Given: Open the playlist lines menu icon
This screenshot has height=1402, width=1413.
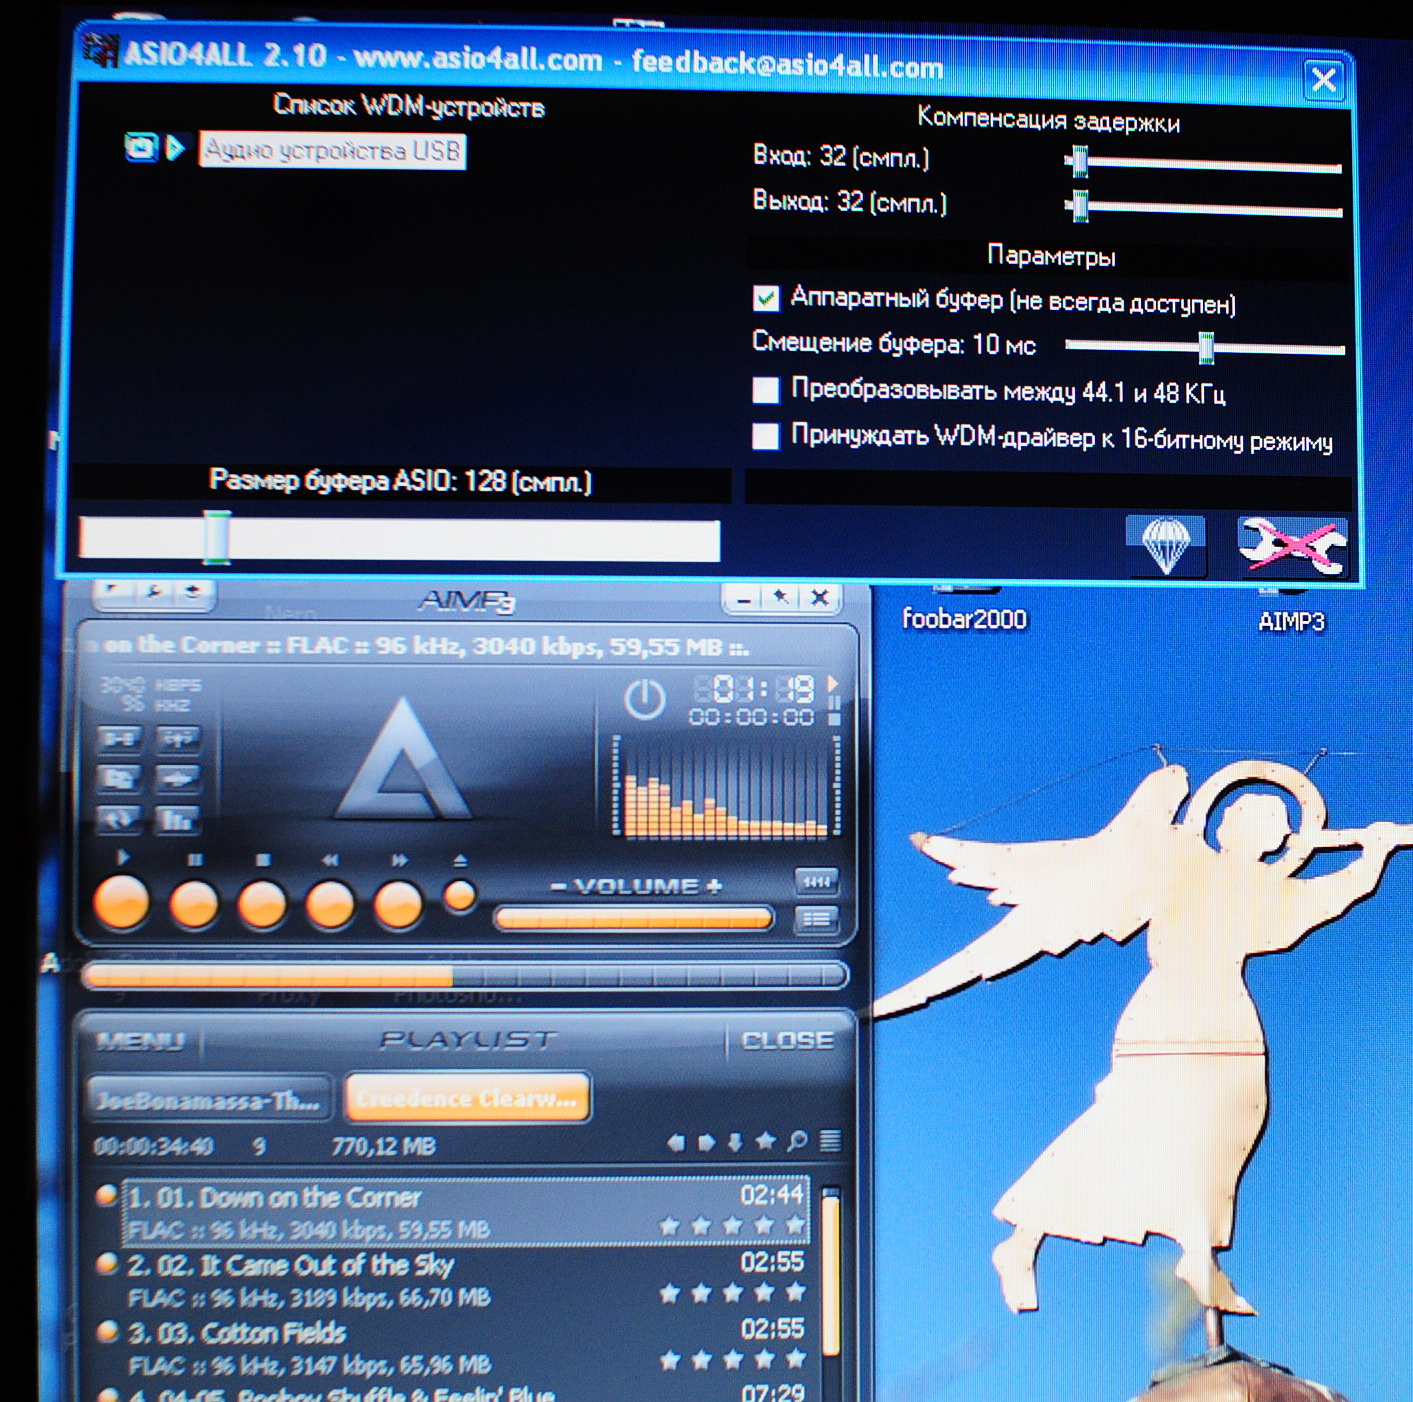Looking at the screenshot, I should click(830, 1141).
